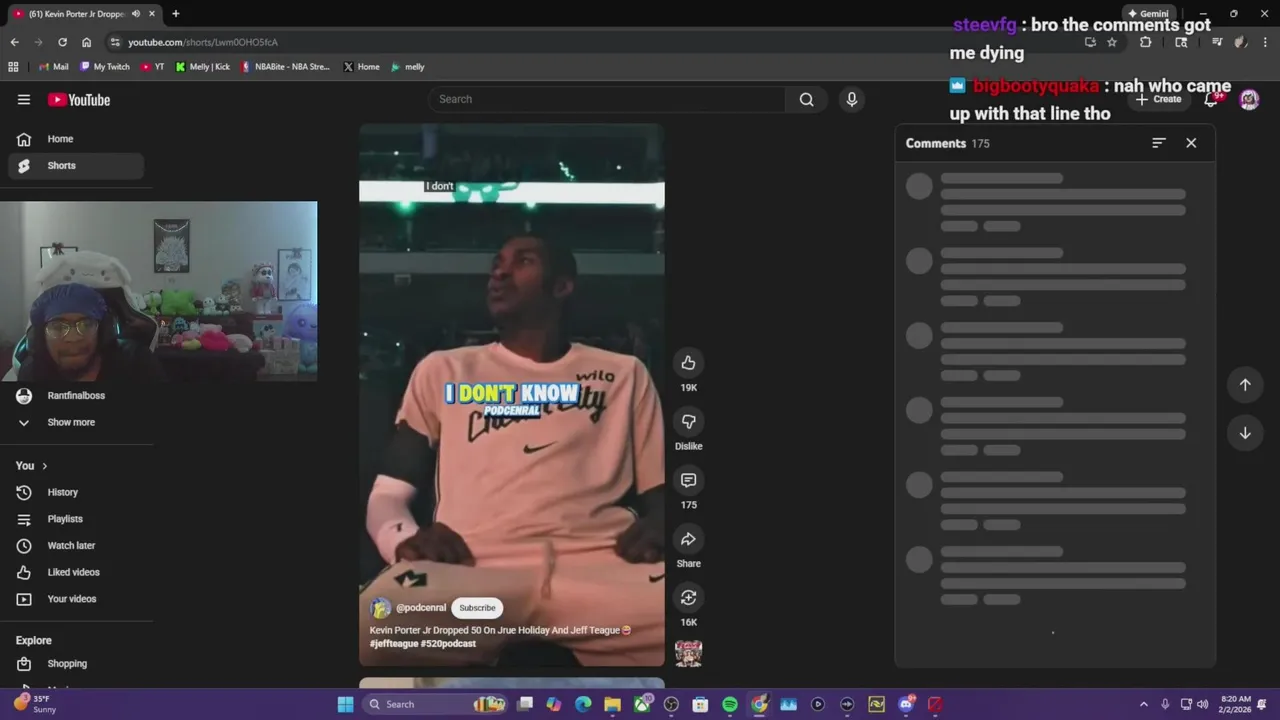Click the #jeffteague hashtag
1280x720 pixels.
coord(392,644)
